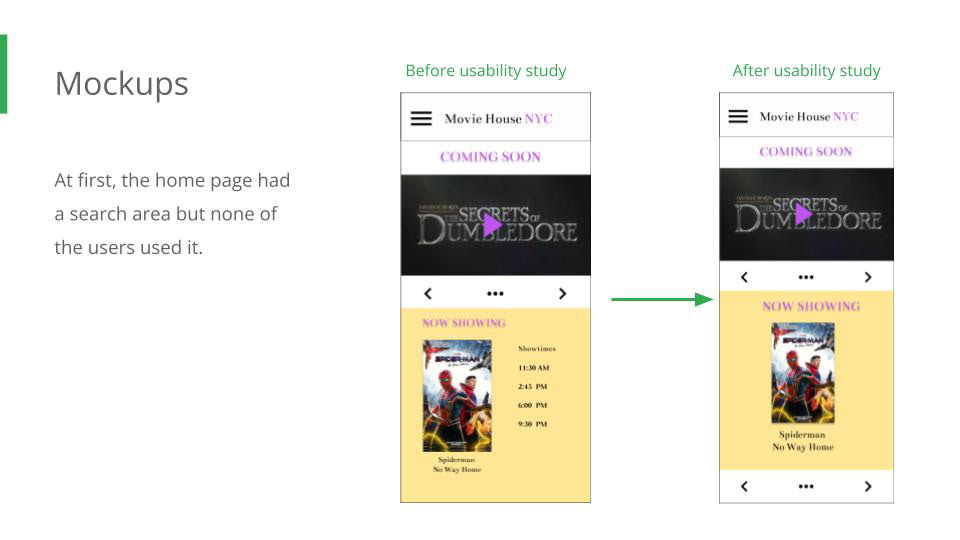The image size is (960, 540).
Task: Click Showtimes label in Before mockup
Action: [537, 348]
